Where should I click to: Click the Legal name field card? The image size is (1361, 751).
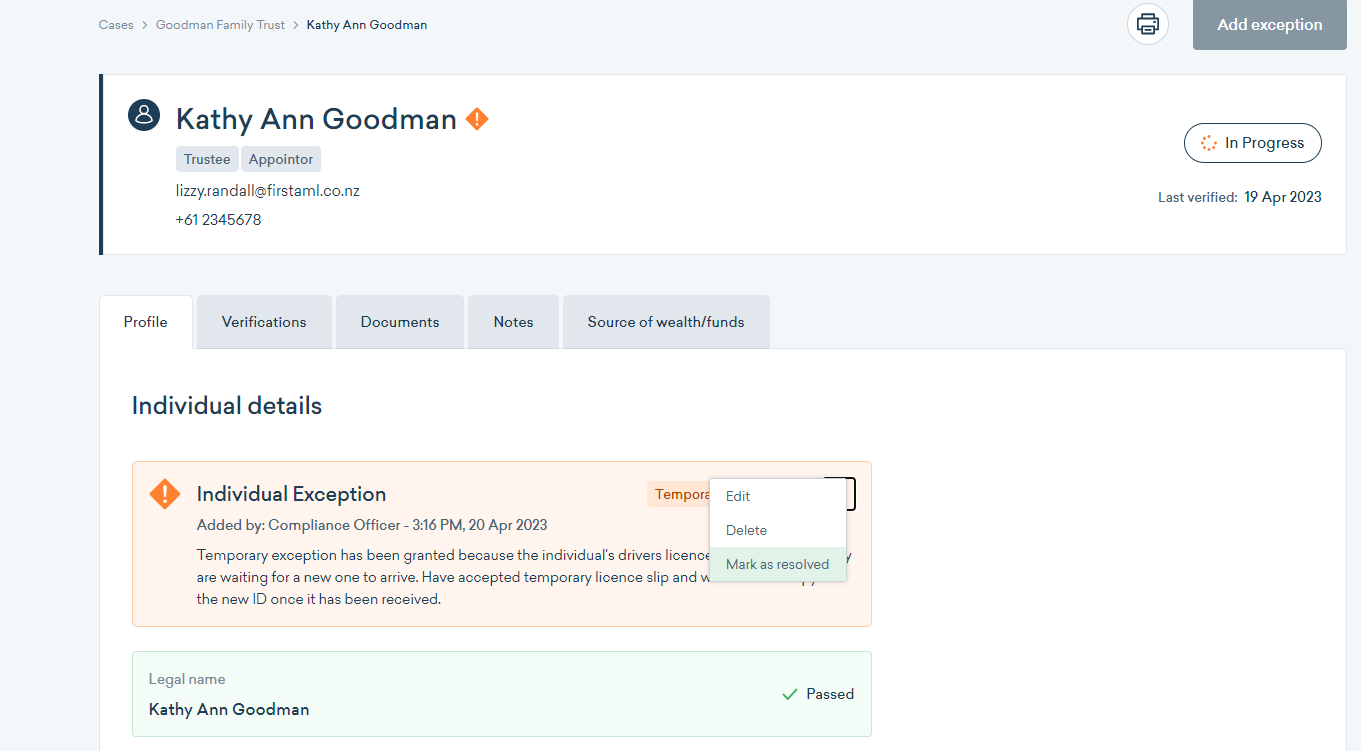click(502, 694)
